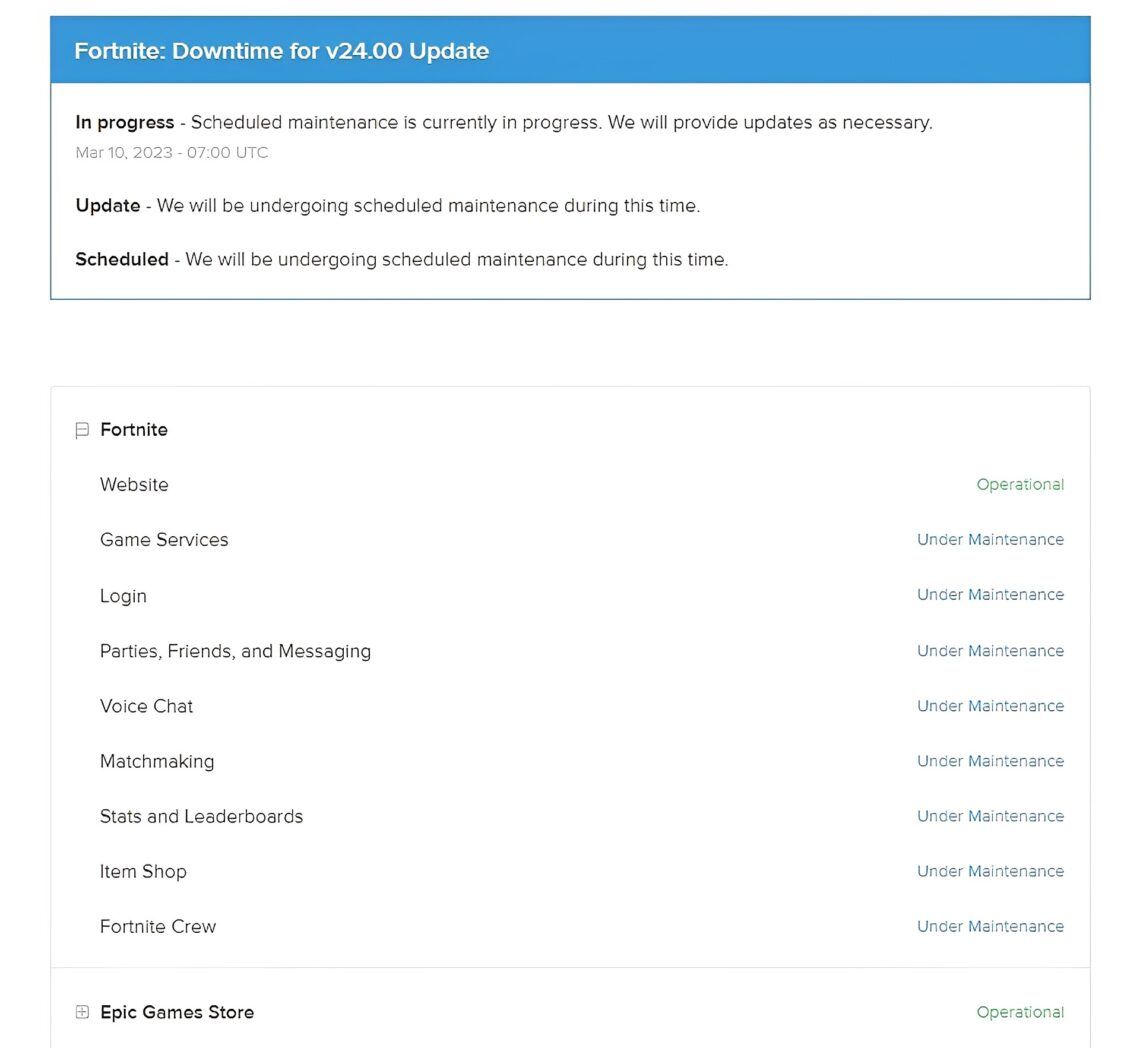Screen dimensions: 1140x1048
Task: Click Game Services Under Maintenance status
Action: 990,539
